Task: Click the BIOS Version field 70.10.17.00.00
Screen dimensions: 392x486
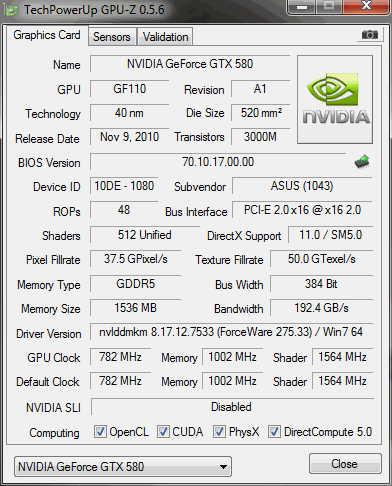Action: 218,162
